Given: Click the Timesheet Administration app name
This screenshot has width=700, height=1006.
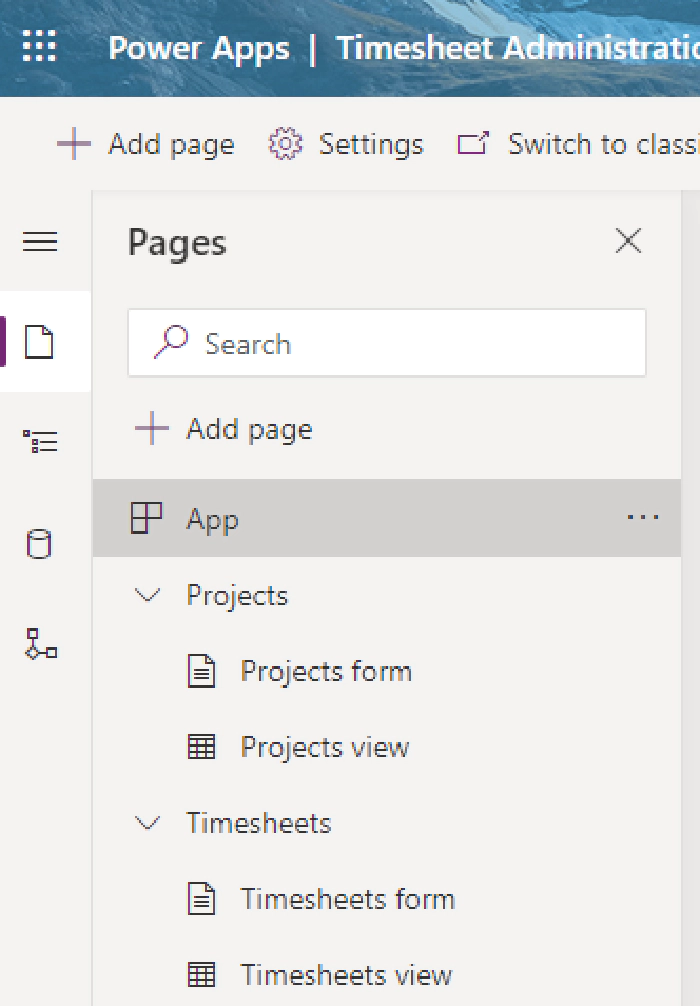Looking at the screenshot, I should click(517, 48).
